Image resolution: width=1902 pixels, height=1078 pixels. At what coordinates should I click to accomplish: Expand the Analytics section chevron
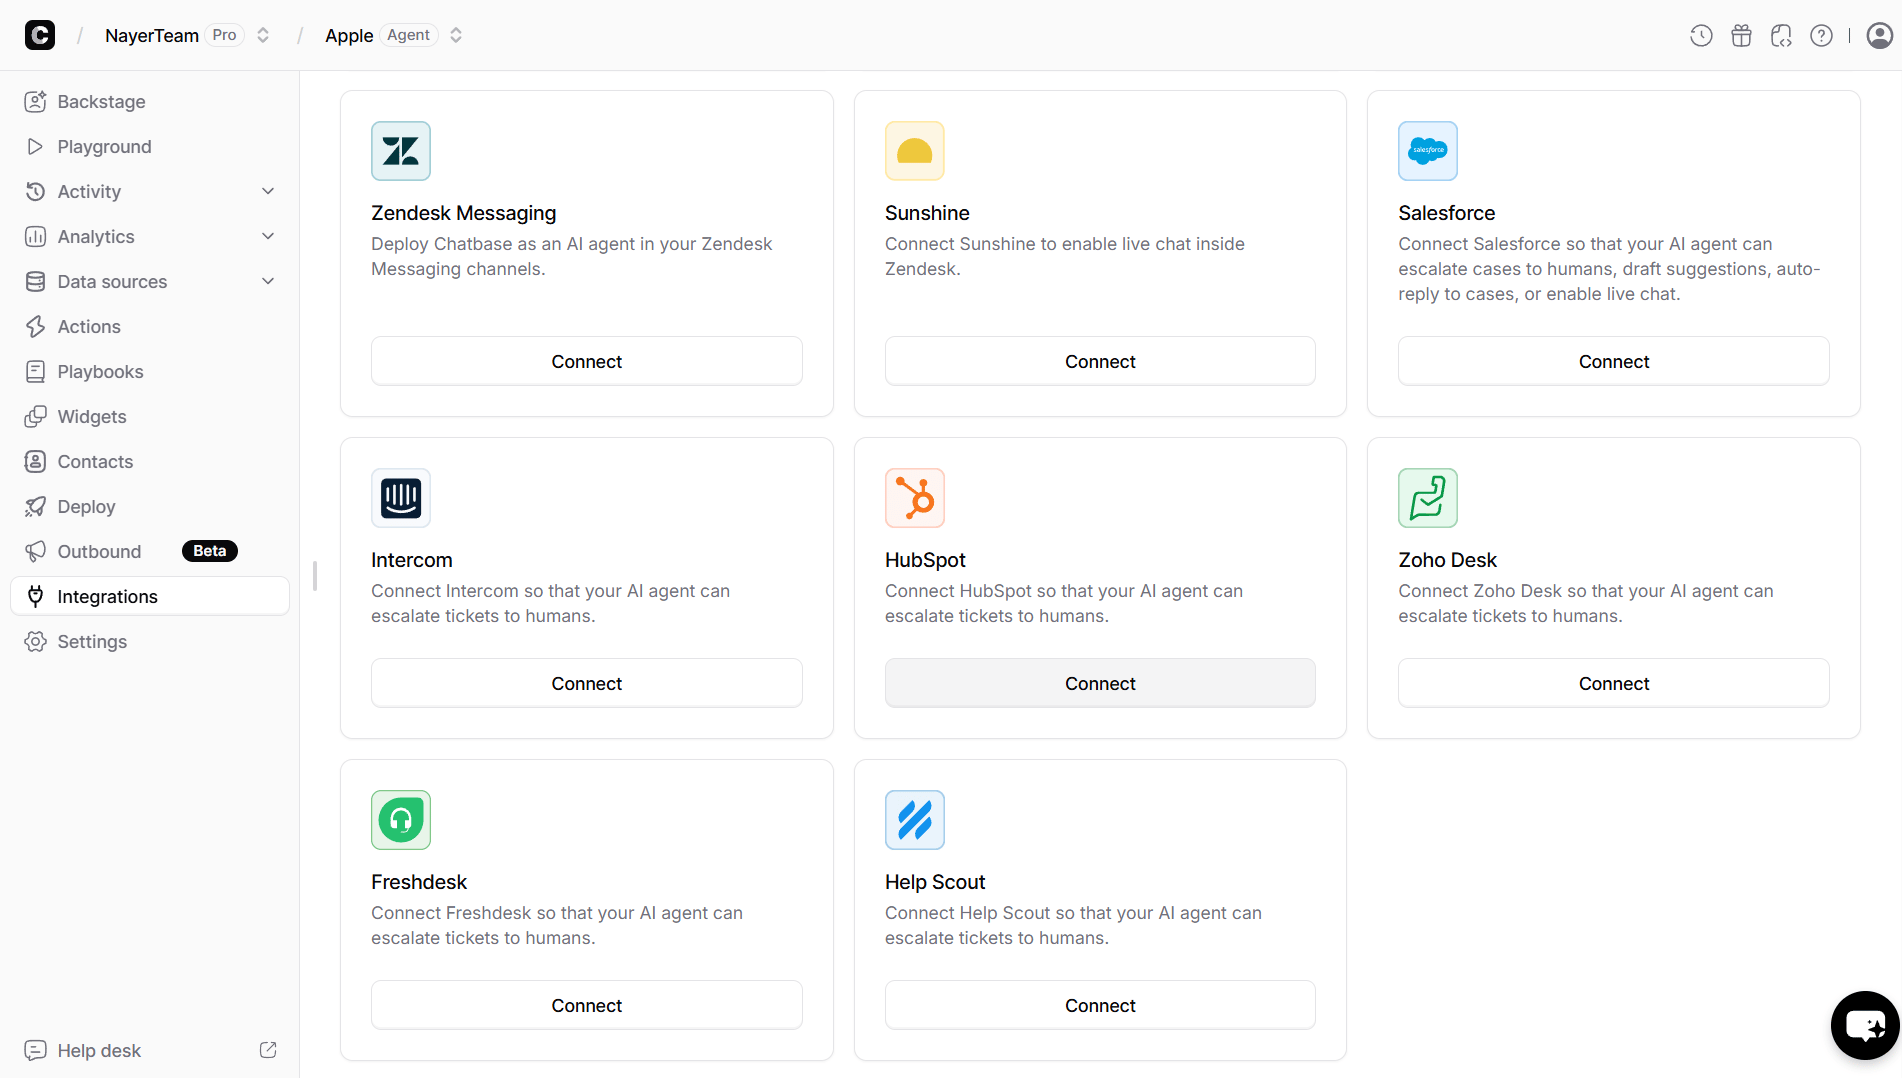(x=268, y=236)
